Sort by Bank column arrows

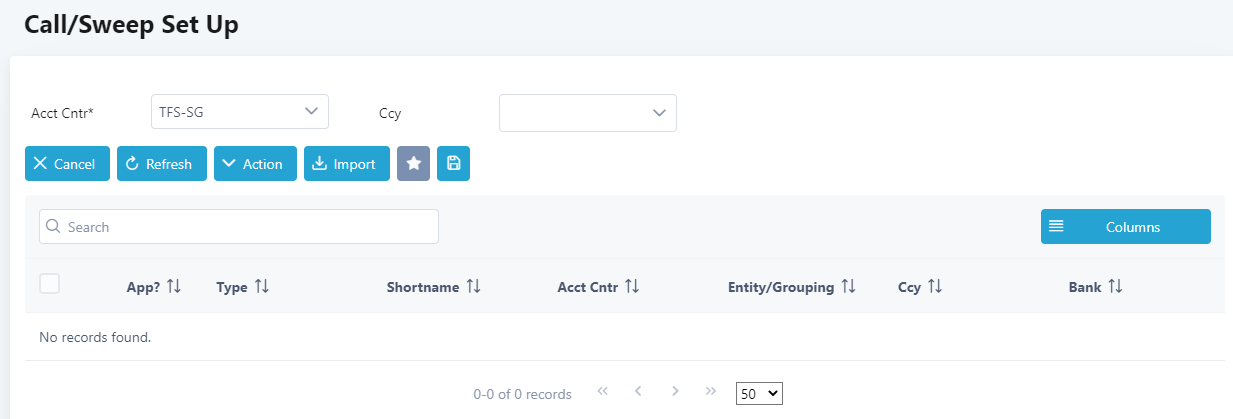1115,287
